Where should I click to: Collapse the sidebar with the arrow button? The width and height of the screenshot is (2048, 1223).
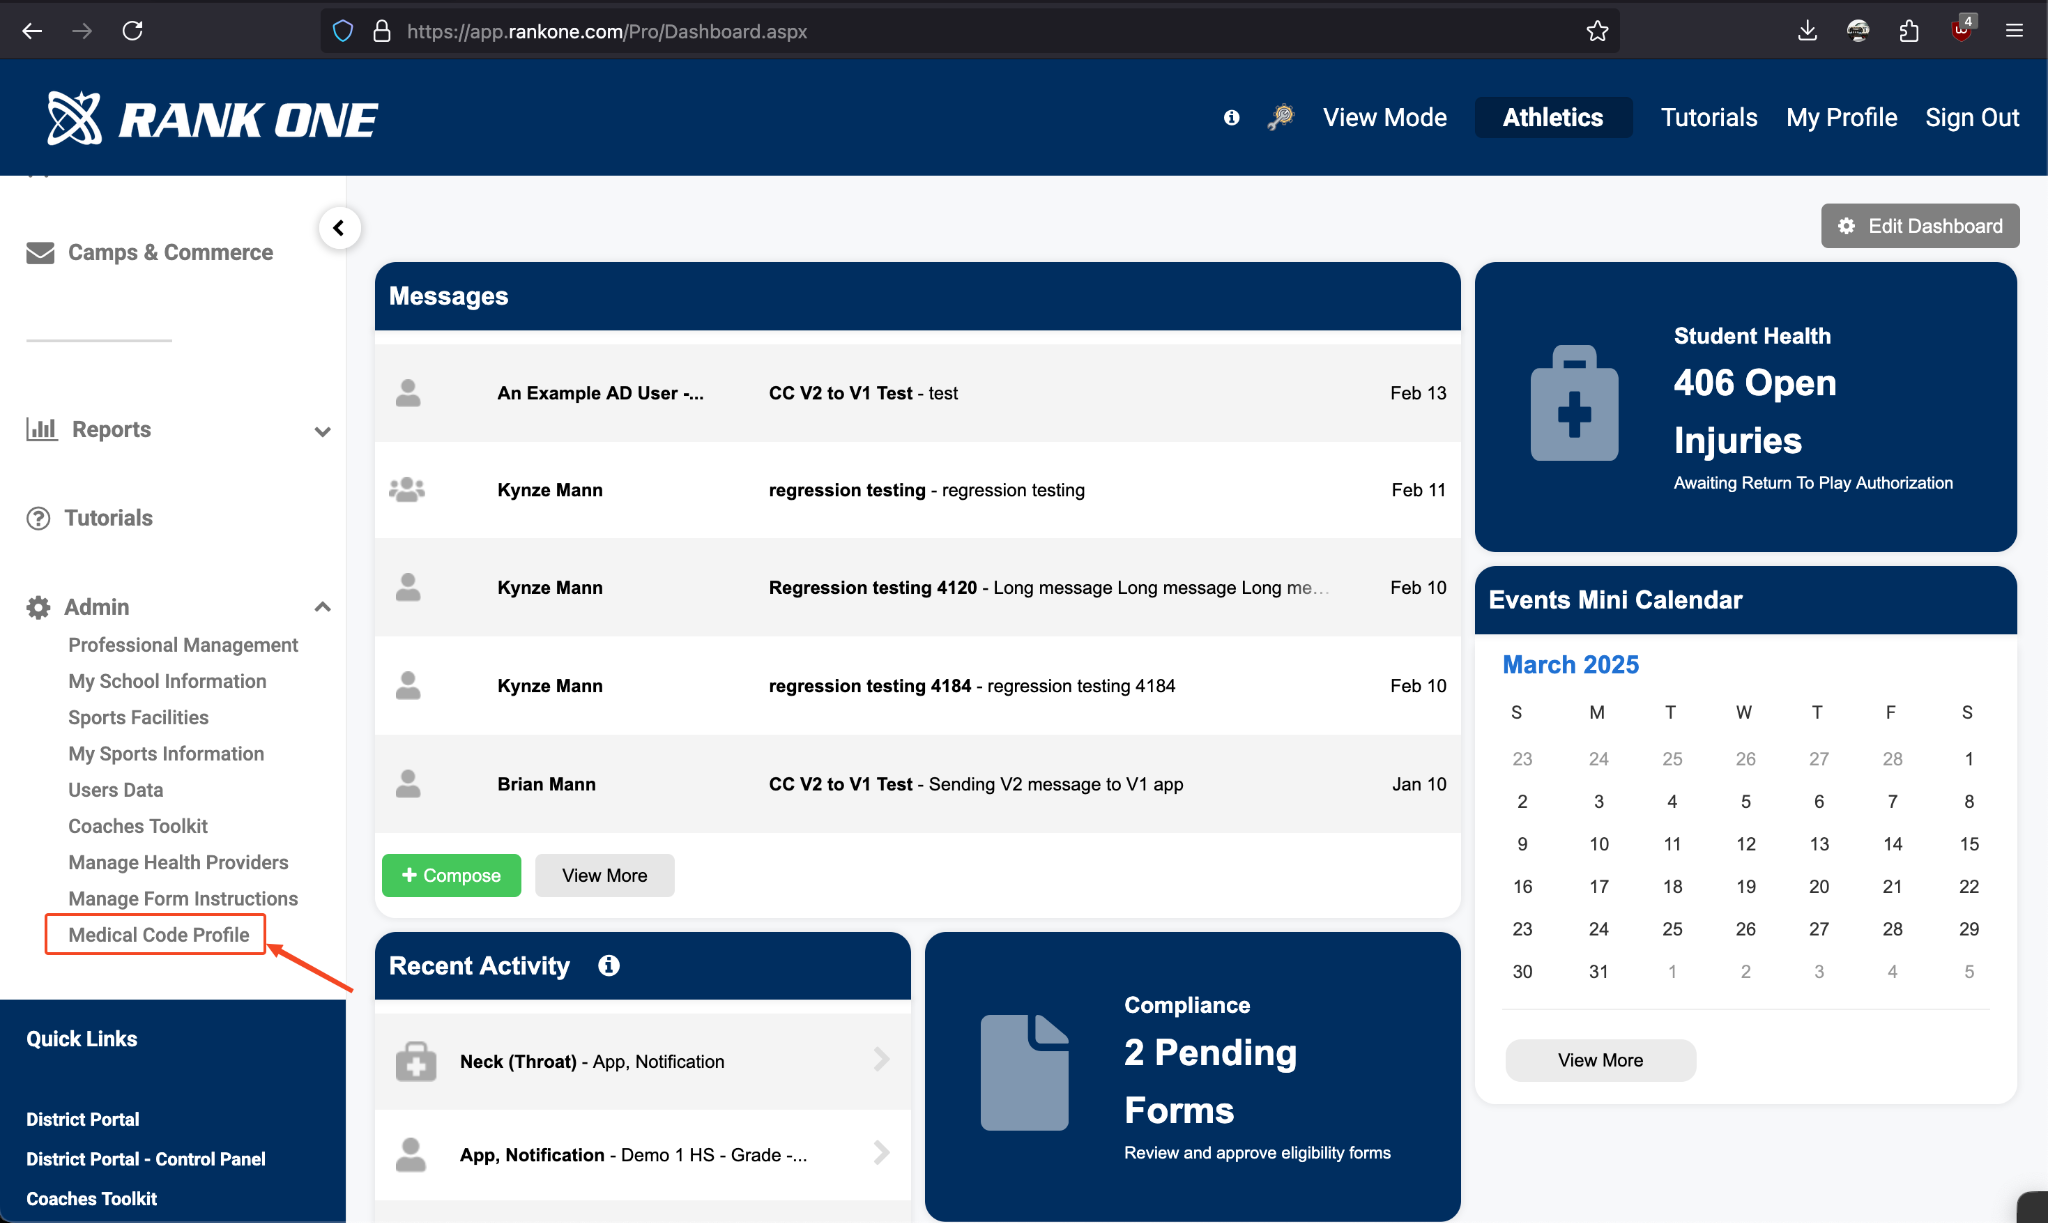(339, 228)
